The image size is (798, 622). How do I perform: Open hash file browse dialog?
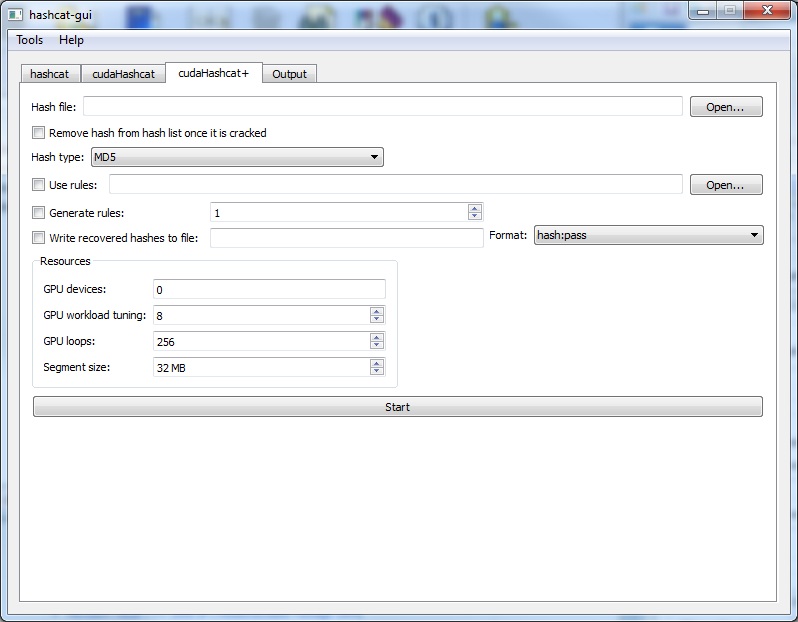tap(726, 106)
